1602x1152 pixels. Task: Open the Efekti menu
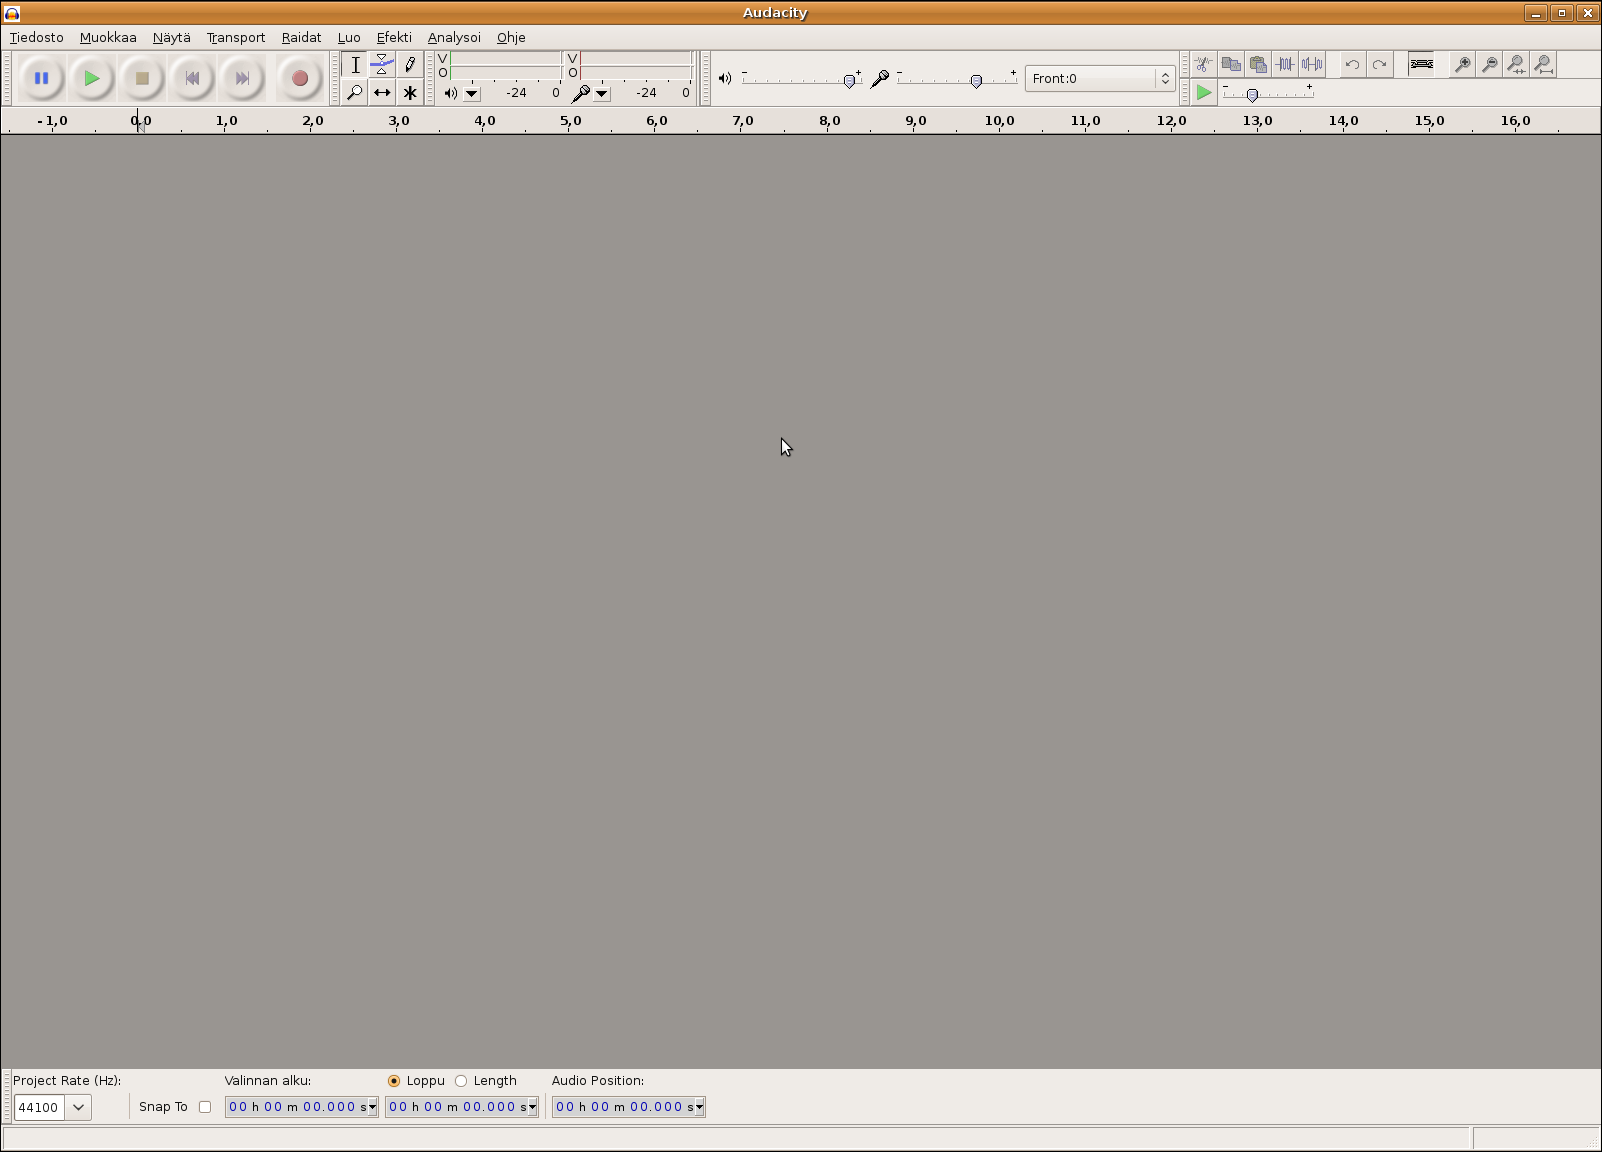point(394,37)
